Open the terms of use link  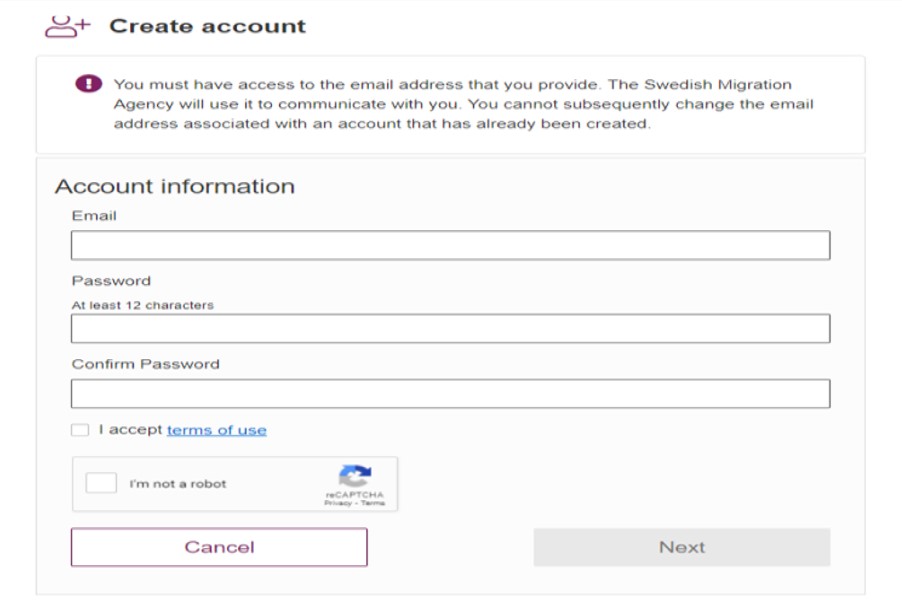pos(216,430)
